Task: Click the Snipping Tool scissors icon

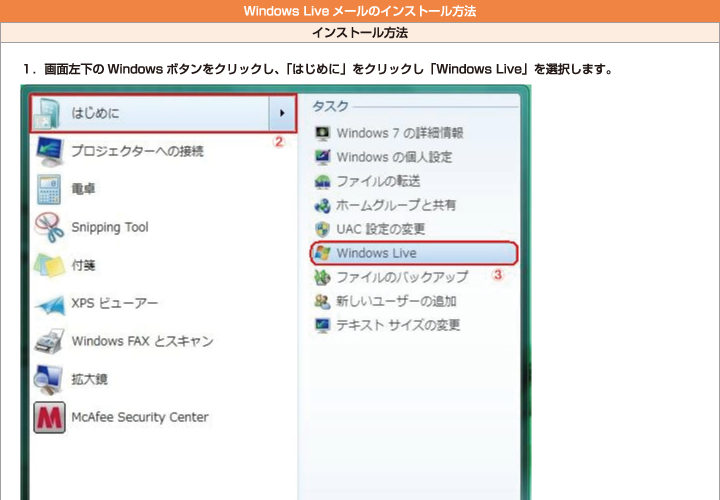Action: [49, 227]
